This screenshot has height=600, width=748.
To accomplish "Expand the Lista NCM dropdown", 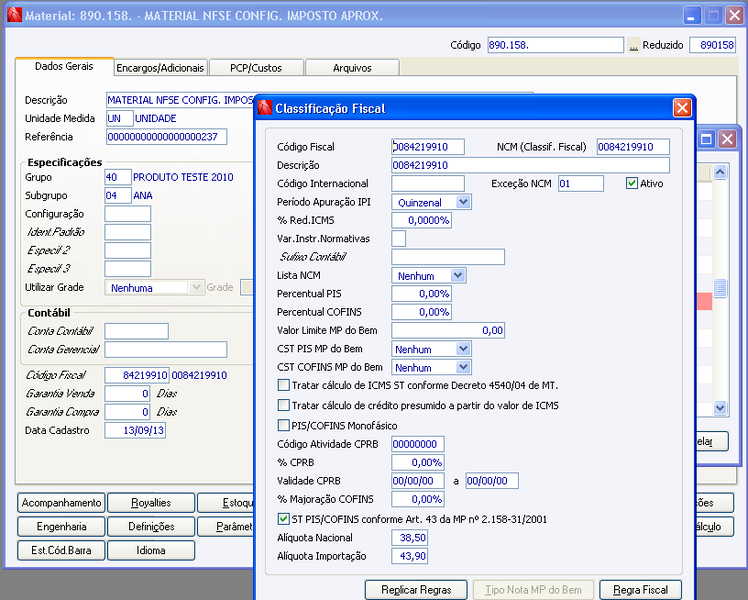I will (457, 275).
